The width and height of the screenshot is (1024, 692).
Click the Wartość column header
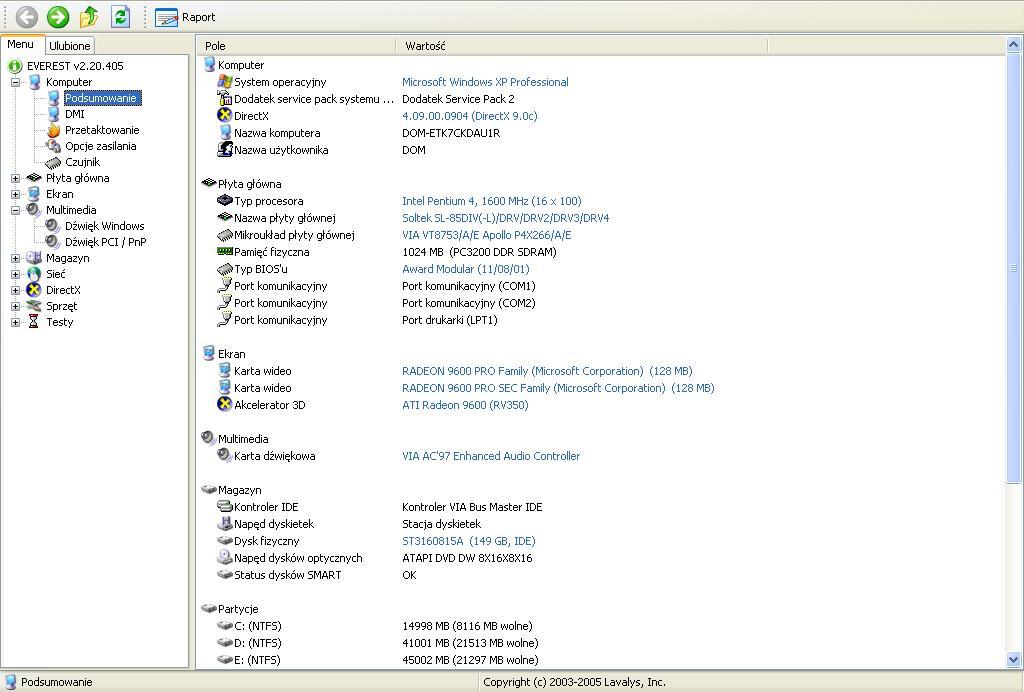click(x=582, y=46)
